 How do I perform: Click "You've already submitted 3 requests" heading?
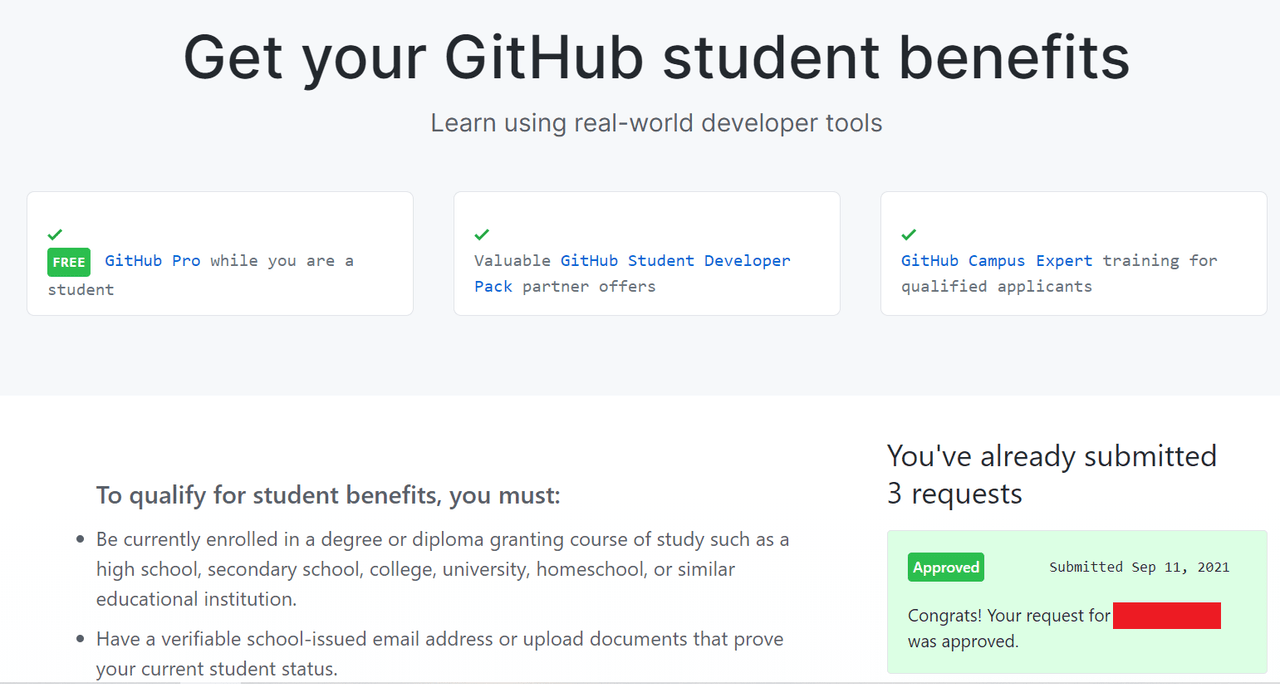pos(1052,475)
